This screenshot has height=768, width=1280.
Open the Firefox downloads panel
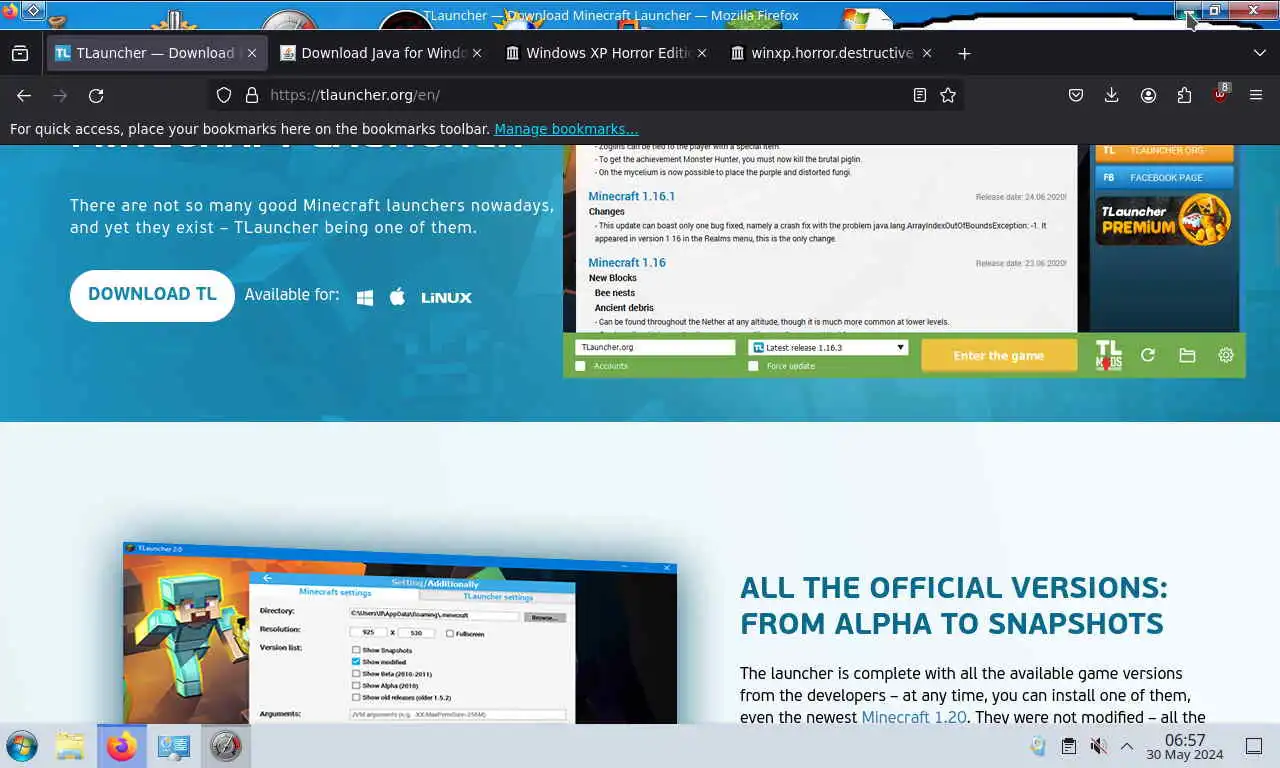1111,95
